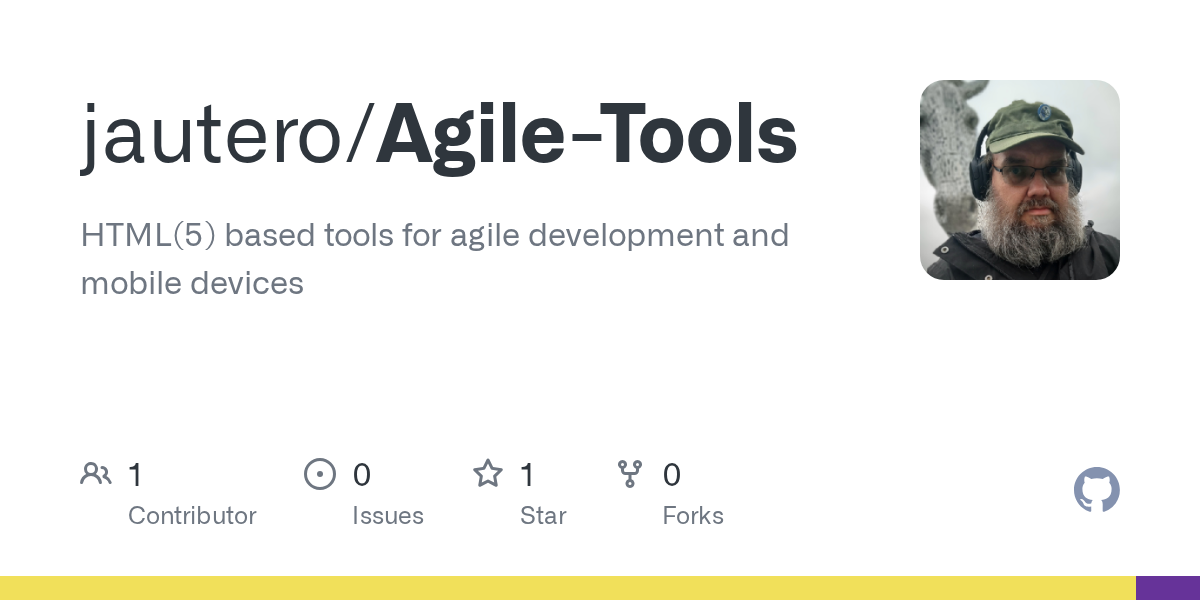
Task: Select the issues count number 0
Action: coord(361,475)
